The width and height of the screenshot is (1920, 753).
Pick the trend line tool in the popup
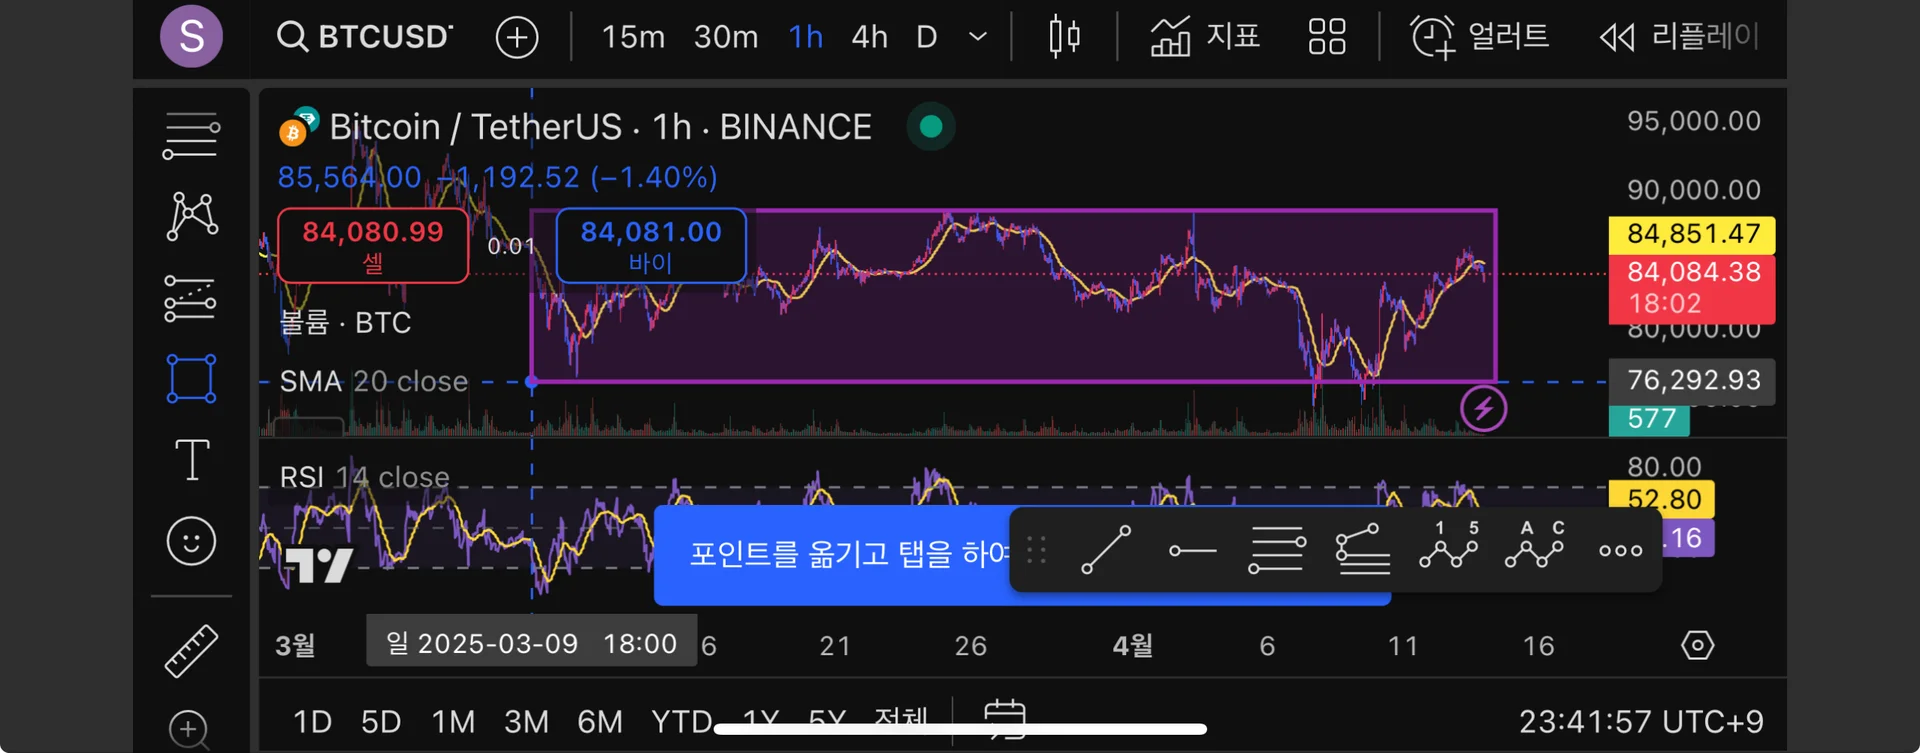click(x=1106, y=550)
